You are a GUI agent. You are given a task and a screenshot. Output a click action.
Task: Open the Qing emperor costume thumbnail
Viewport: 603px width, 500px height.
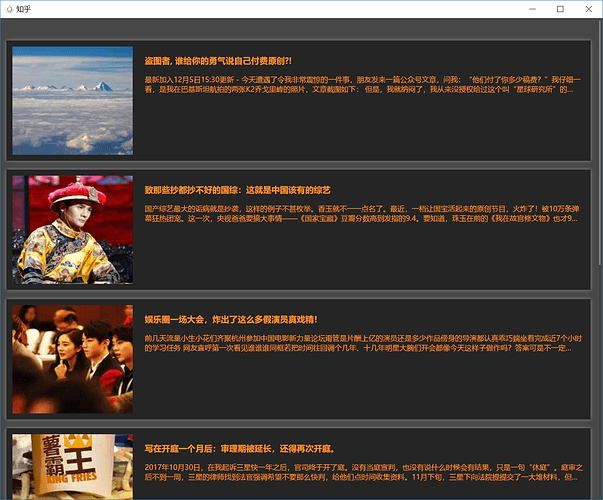[73, 230]
